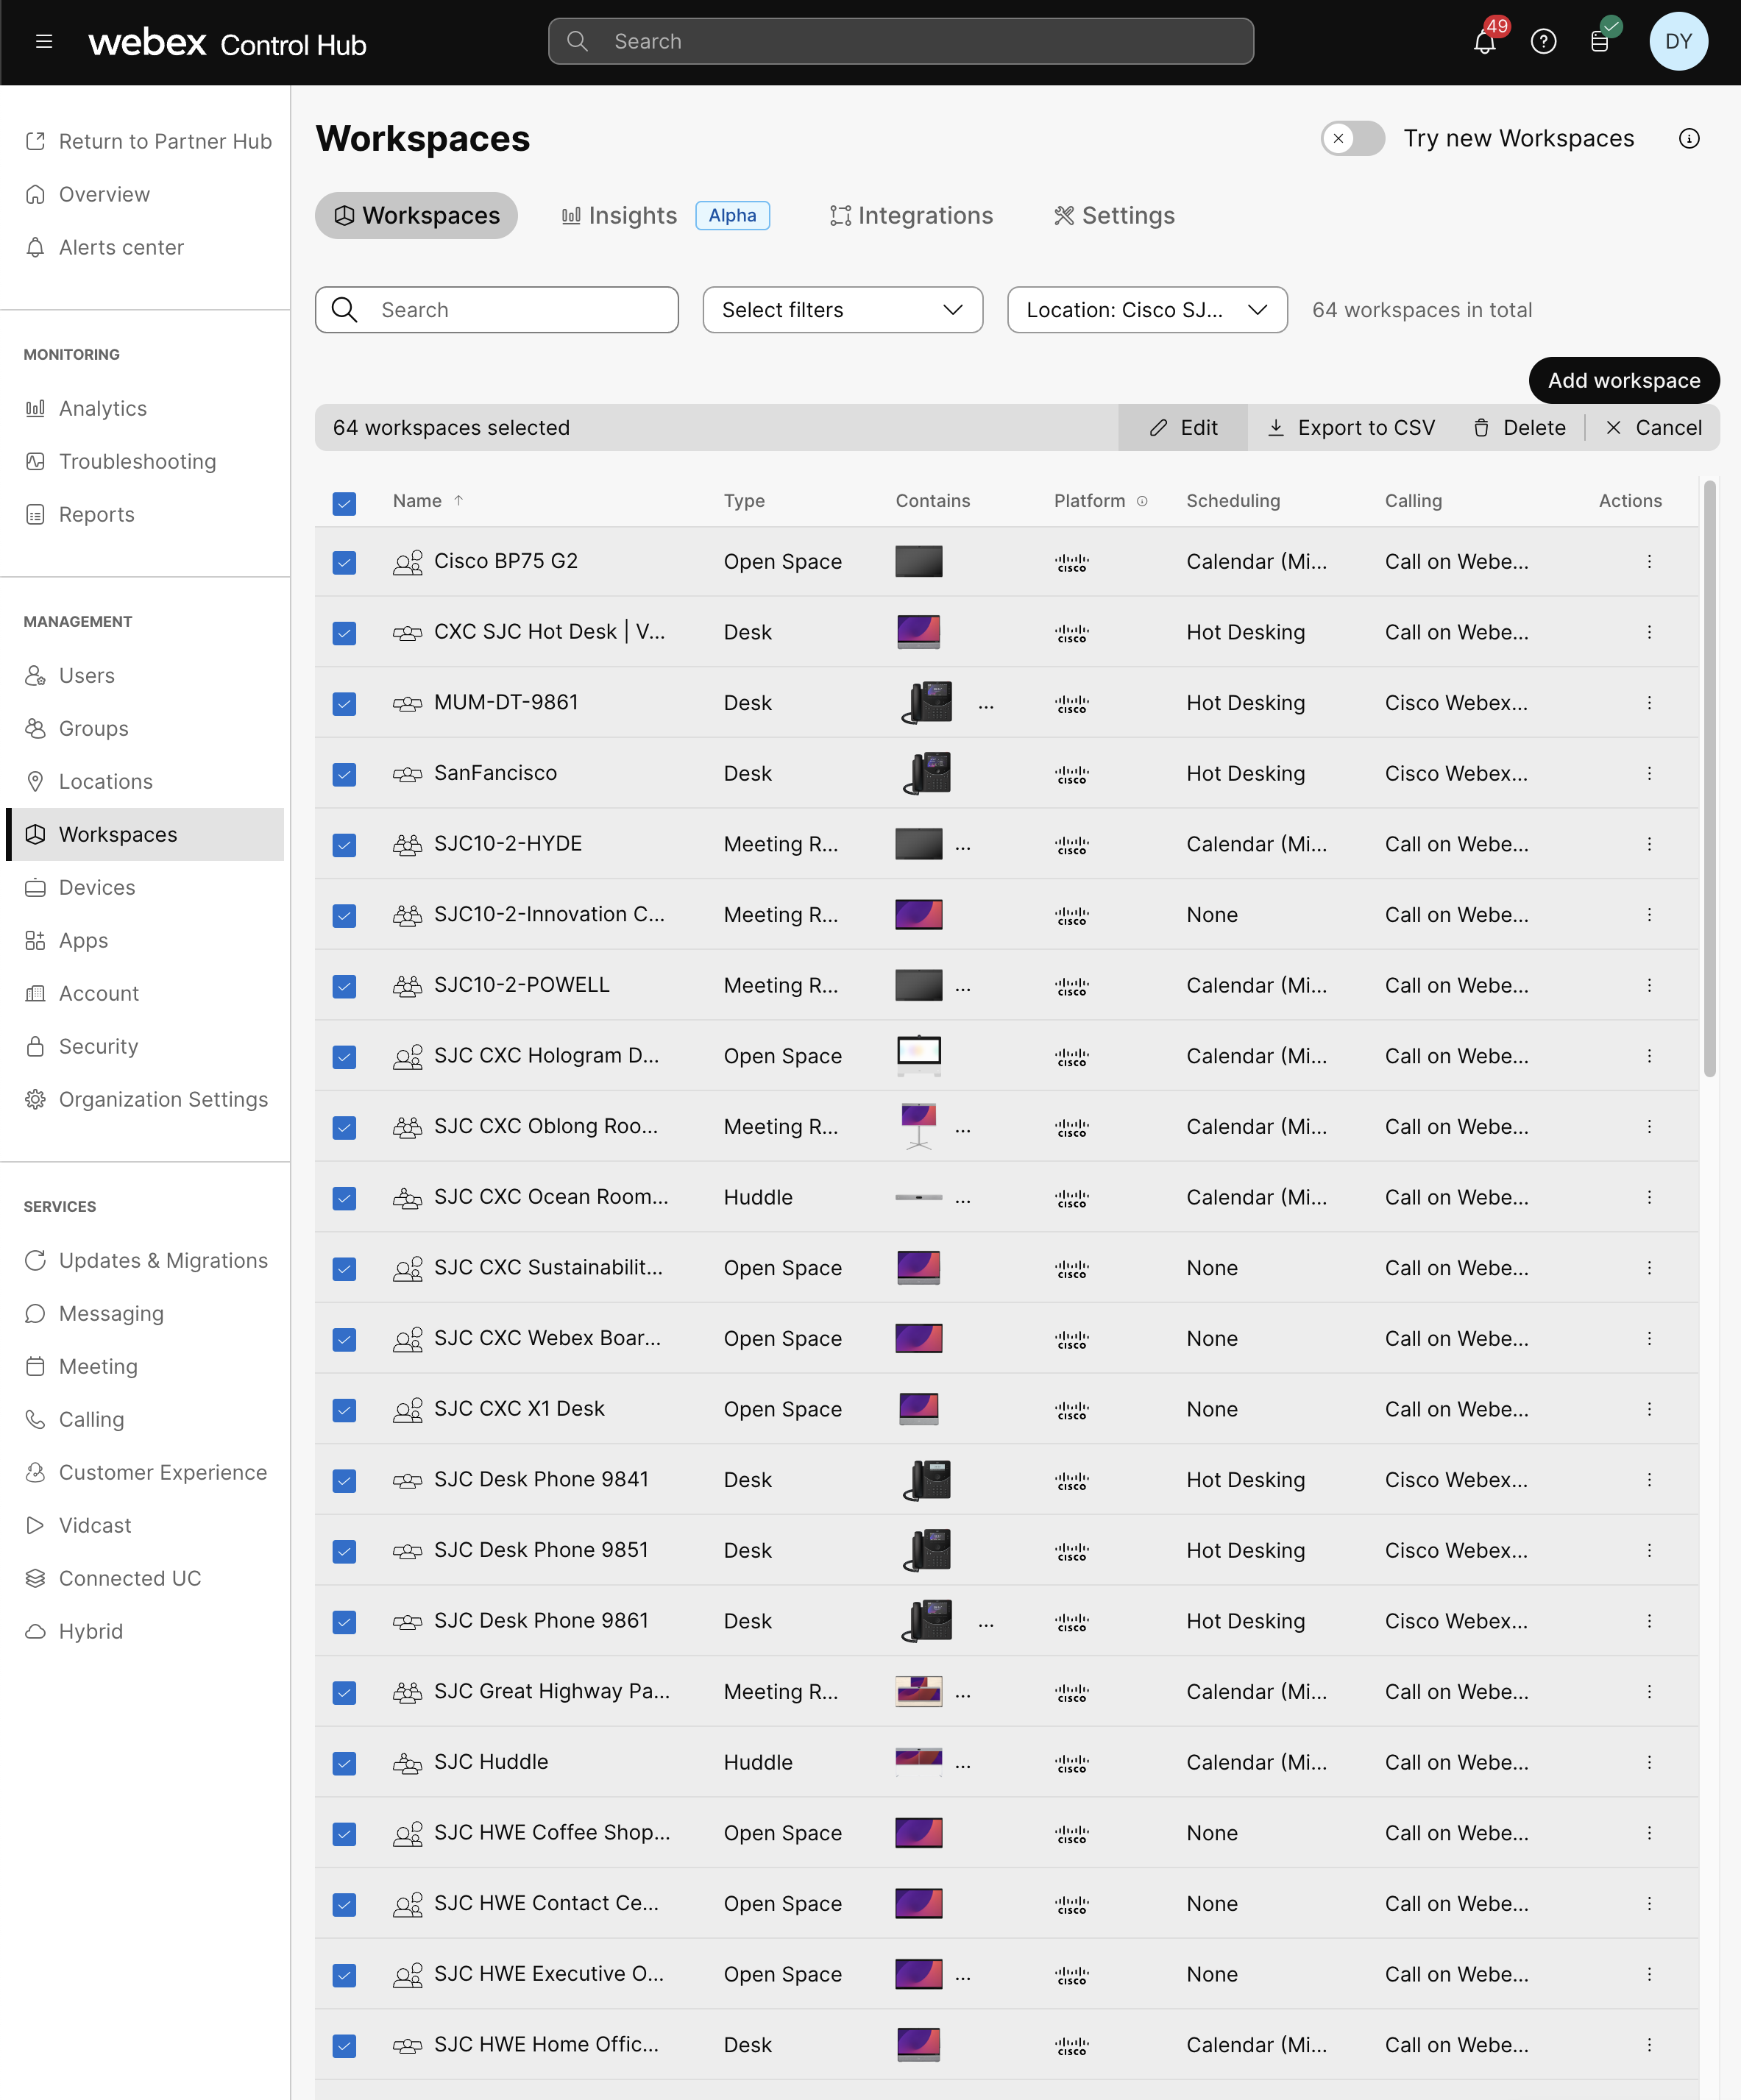Open the Troubleshooting section

[x=137, y=461]
